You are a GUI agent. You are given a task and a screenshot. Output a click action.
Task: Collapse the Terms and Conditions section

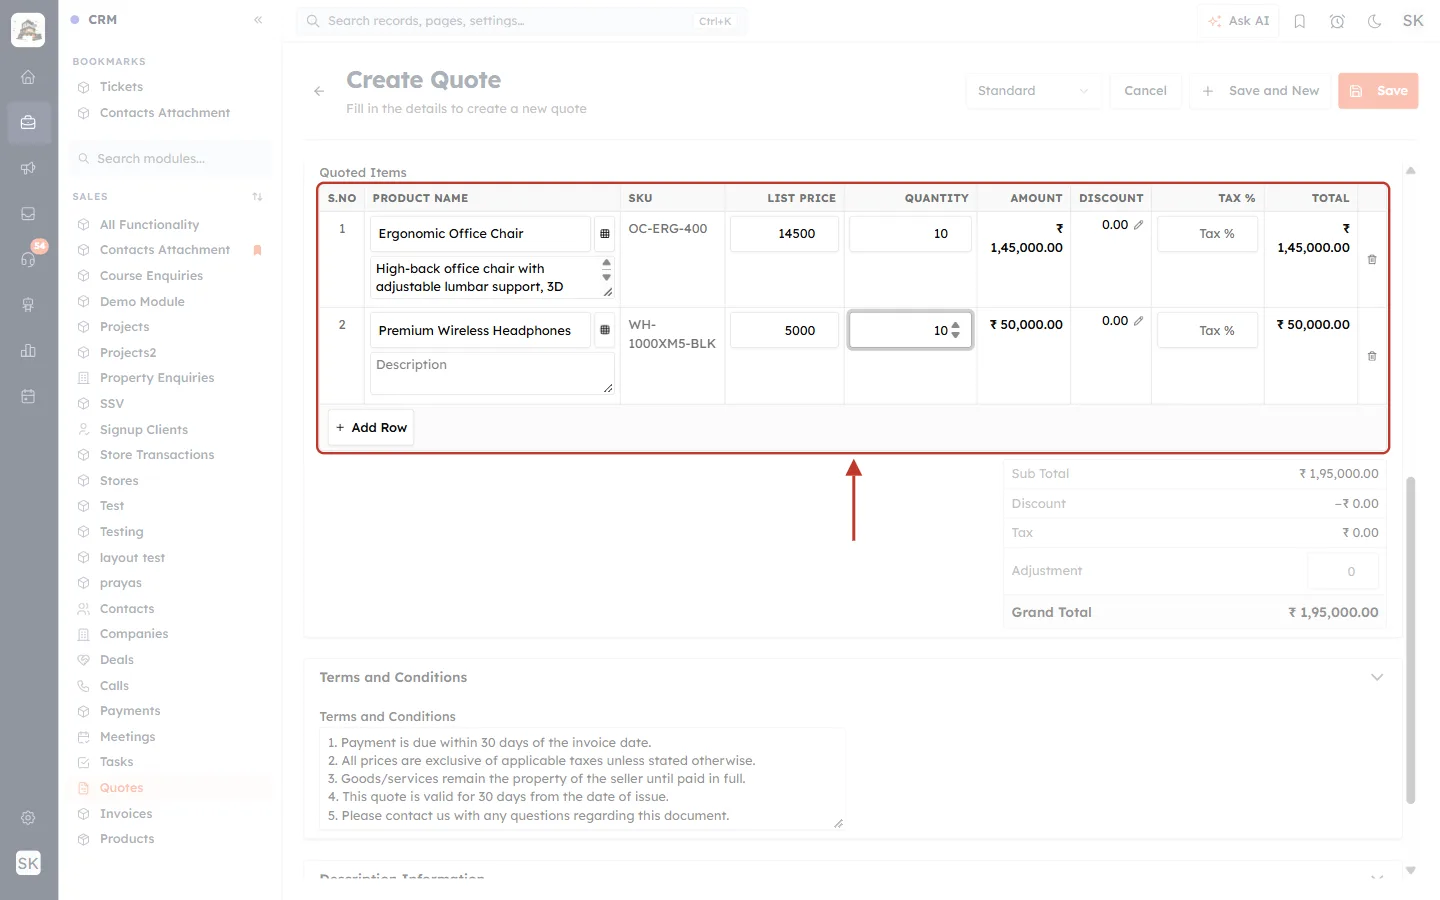(x=1377, y=677)
